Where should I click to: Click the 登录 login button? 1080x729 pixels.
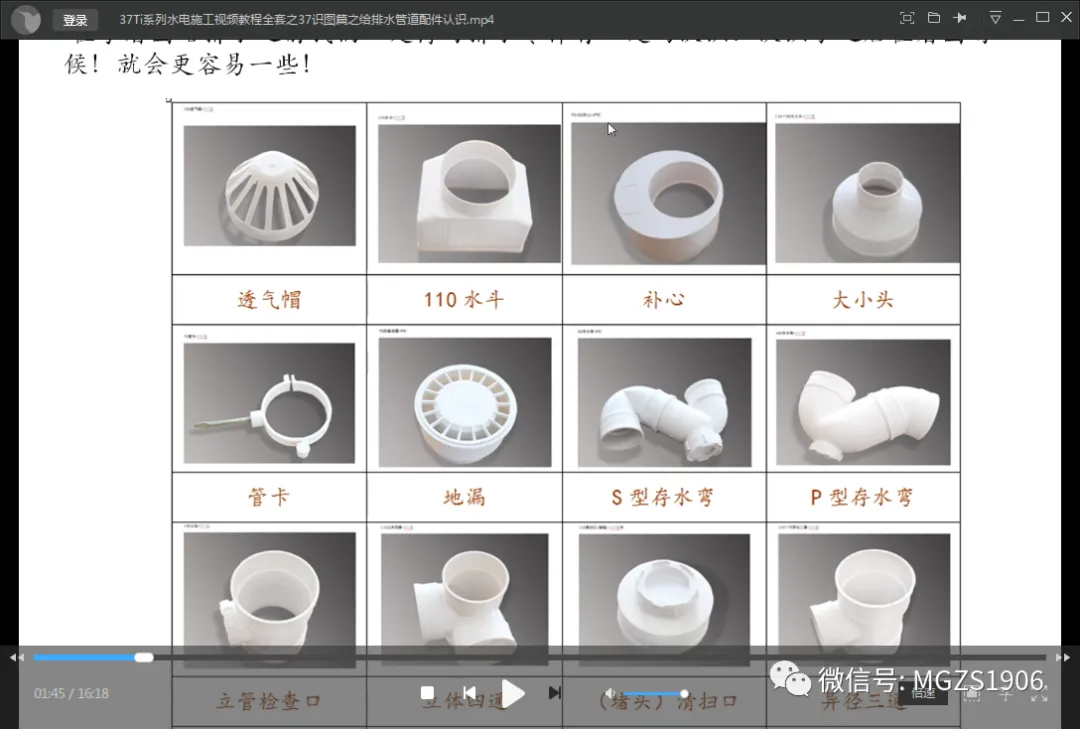click(x=75, y=20)
